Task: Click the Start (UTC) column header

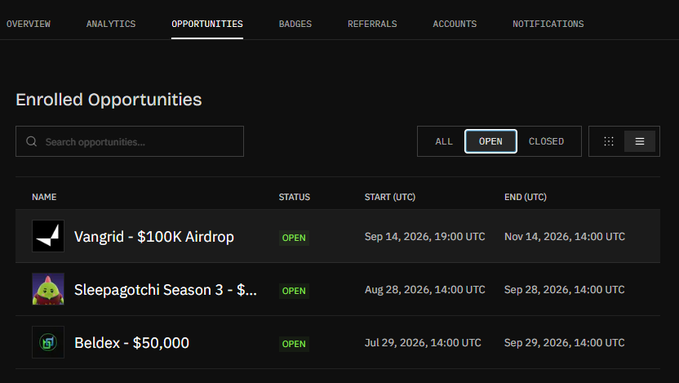Action: point(390,197)
